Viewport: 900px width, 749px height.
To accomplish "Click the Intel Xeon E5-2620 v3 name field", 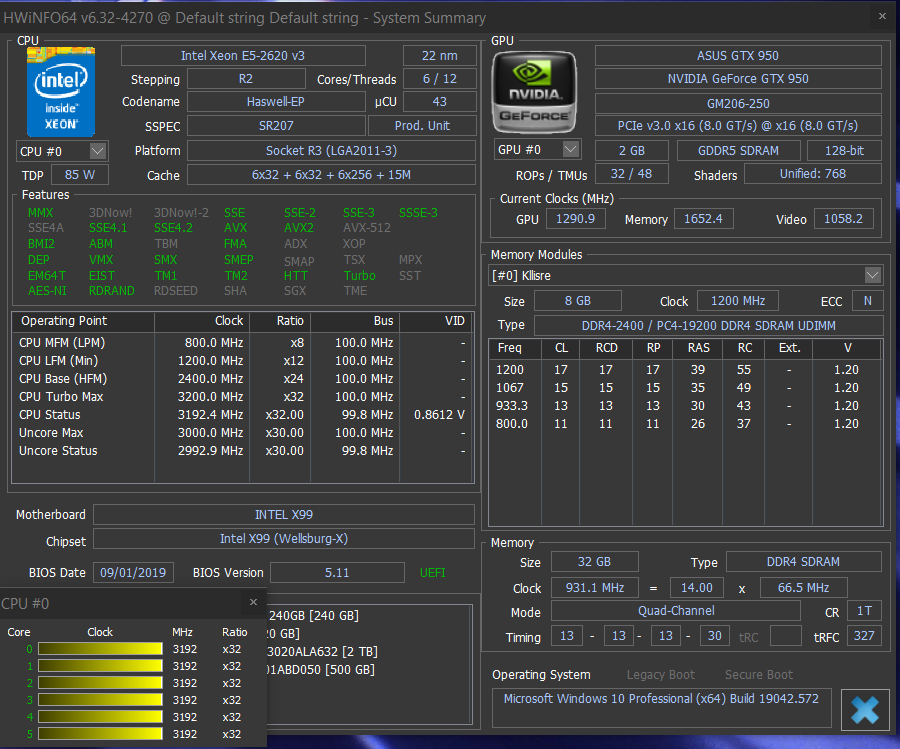I will pyautogui.click(x=243, y=56).
